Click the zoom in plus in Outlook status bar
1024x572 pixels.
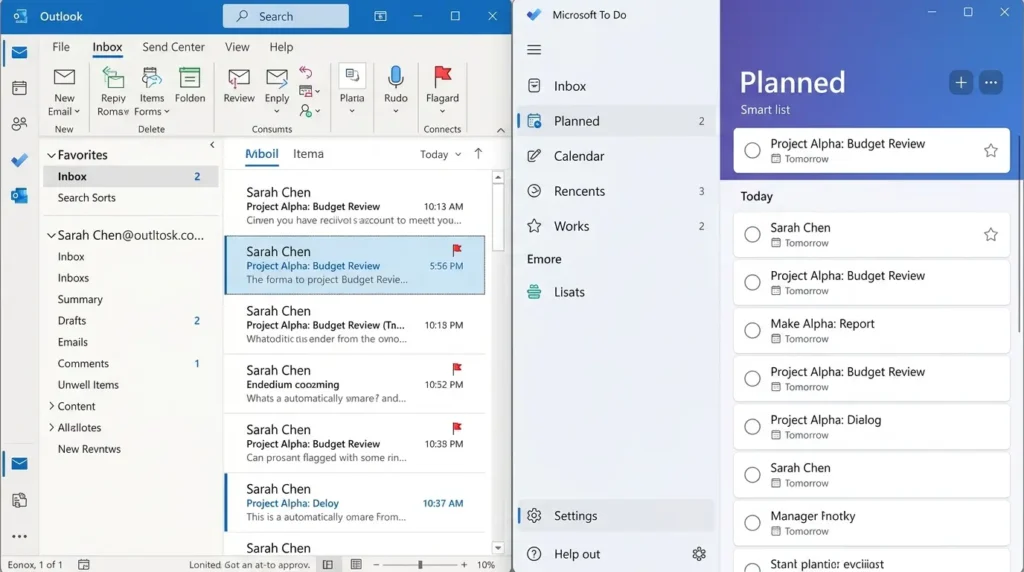click(x=464, y=564)
